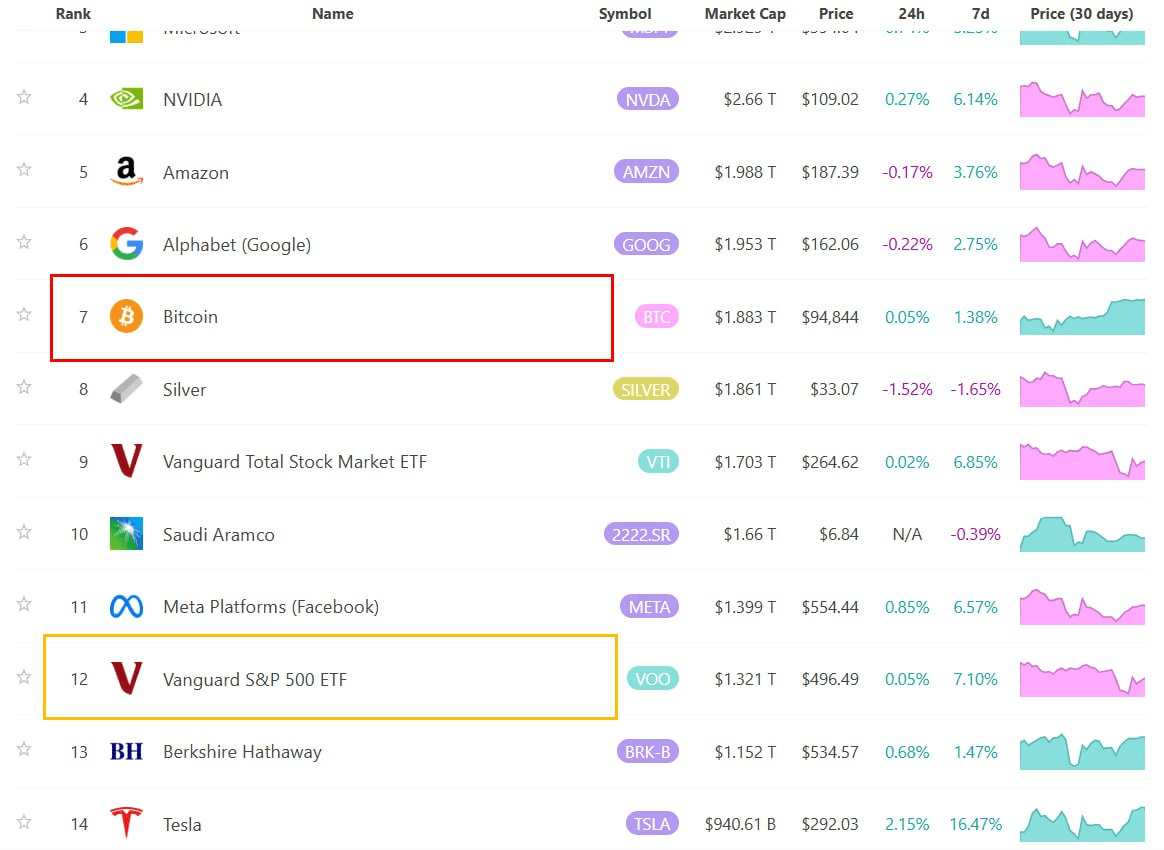Star the Vanguard Total Stock Market ETF row
The image size is (1164, 850).
coord(24,460)
